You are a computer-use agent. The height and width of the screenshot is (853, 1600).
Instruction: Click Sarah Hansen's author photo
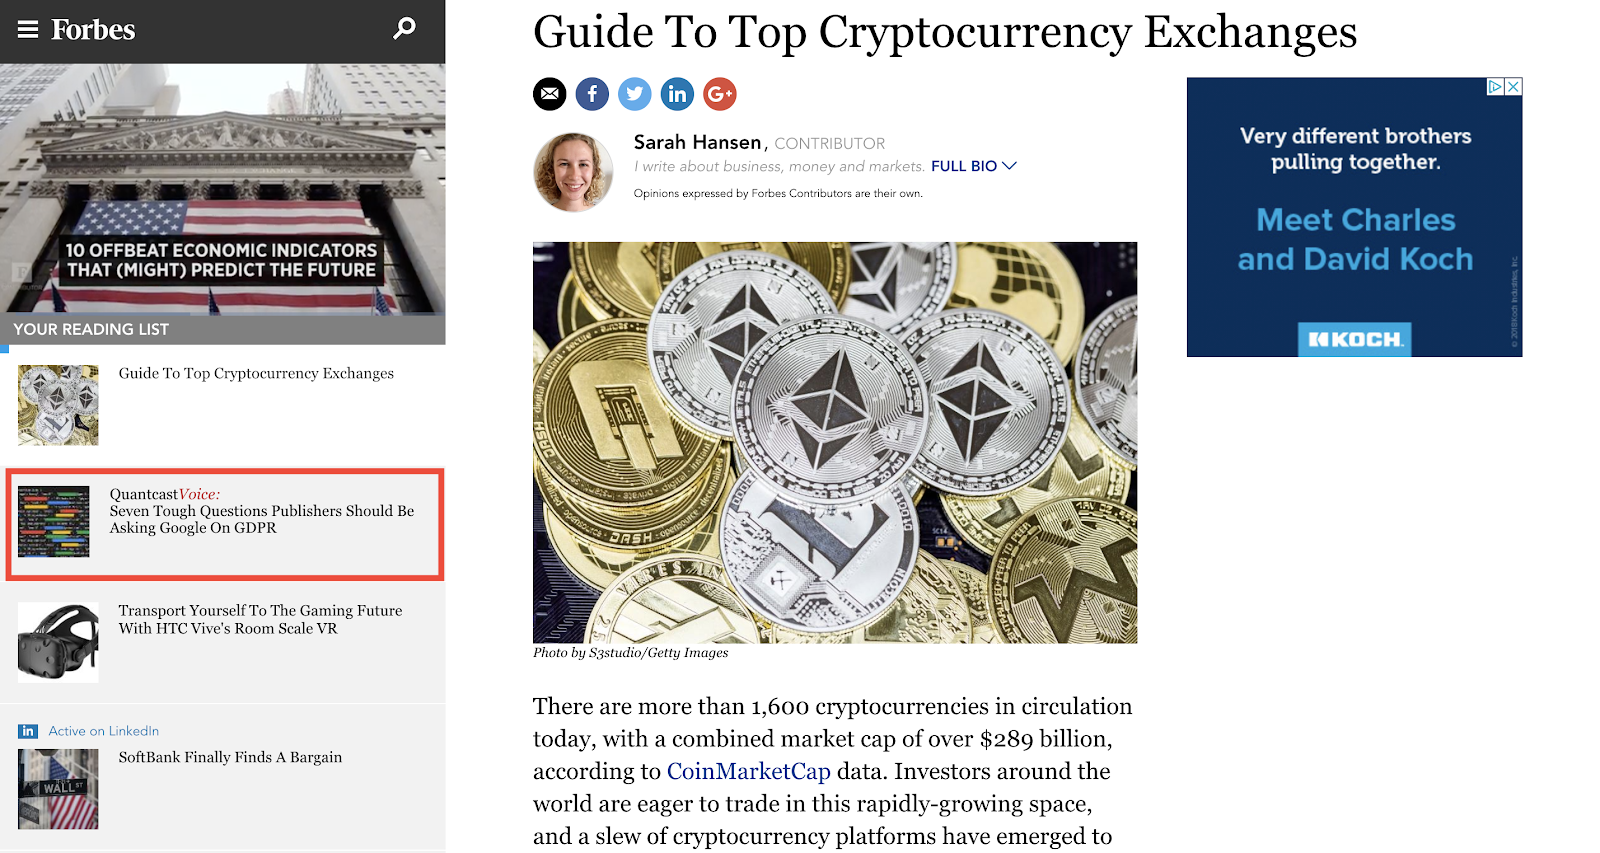click(x=573, y=172)
